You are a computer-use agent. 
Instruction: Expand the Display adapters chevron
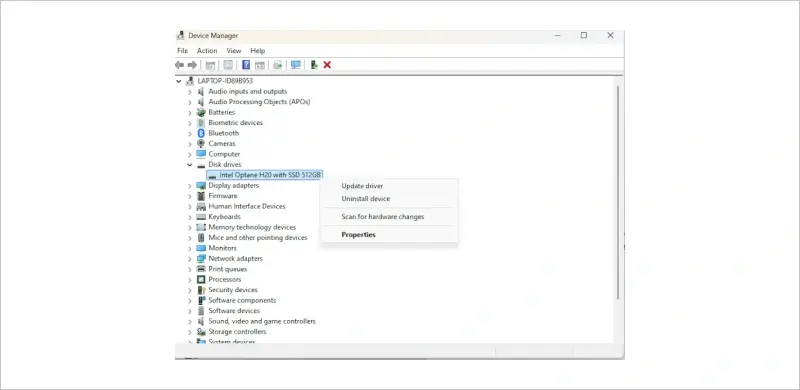190,186
